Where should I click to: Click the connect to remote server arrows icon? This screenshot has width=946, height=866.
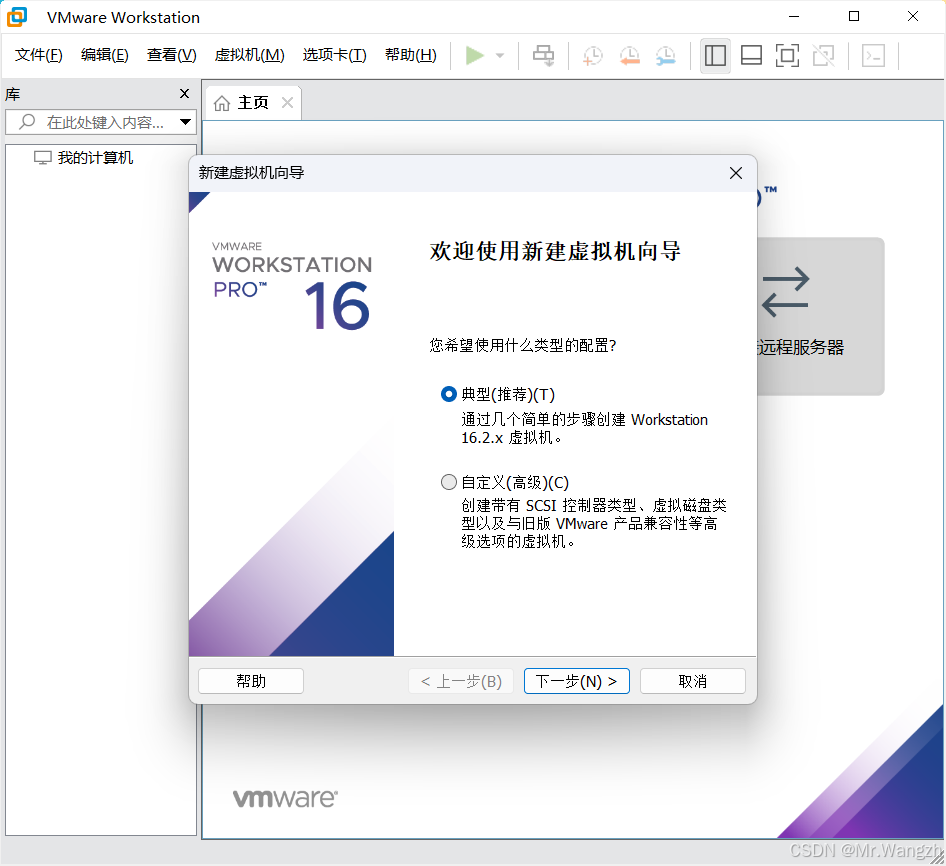pos(785,292)
